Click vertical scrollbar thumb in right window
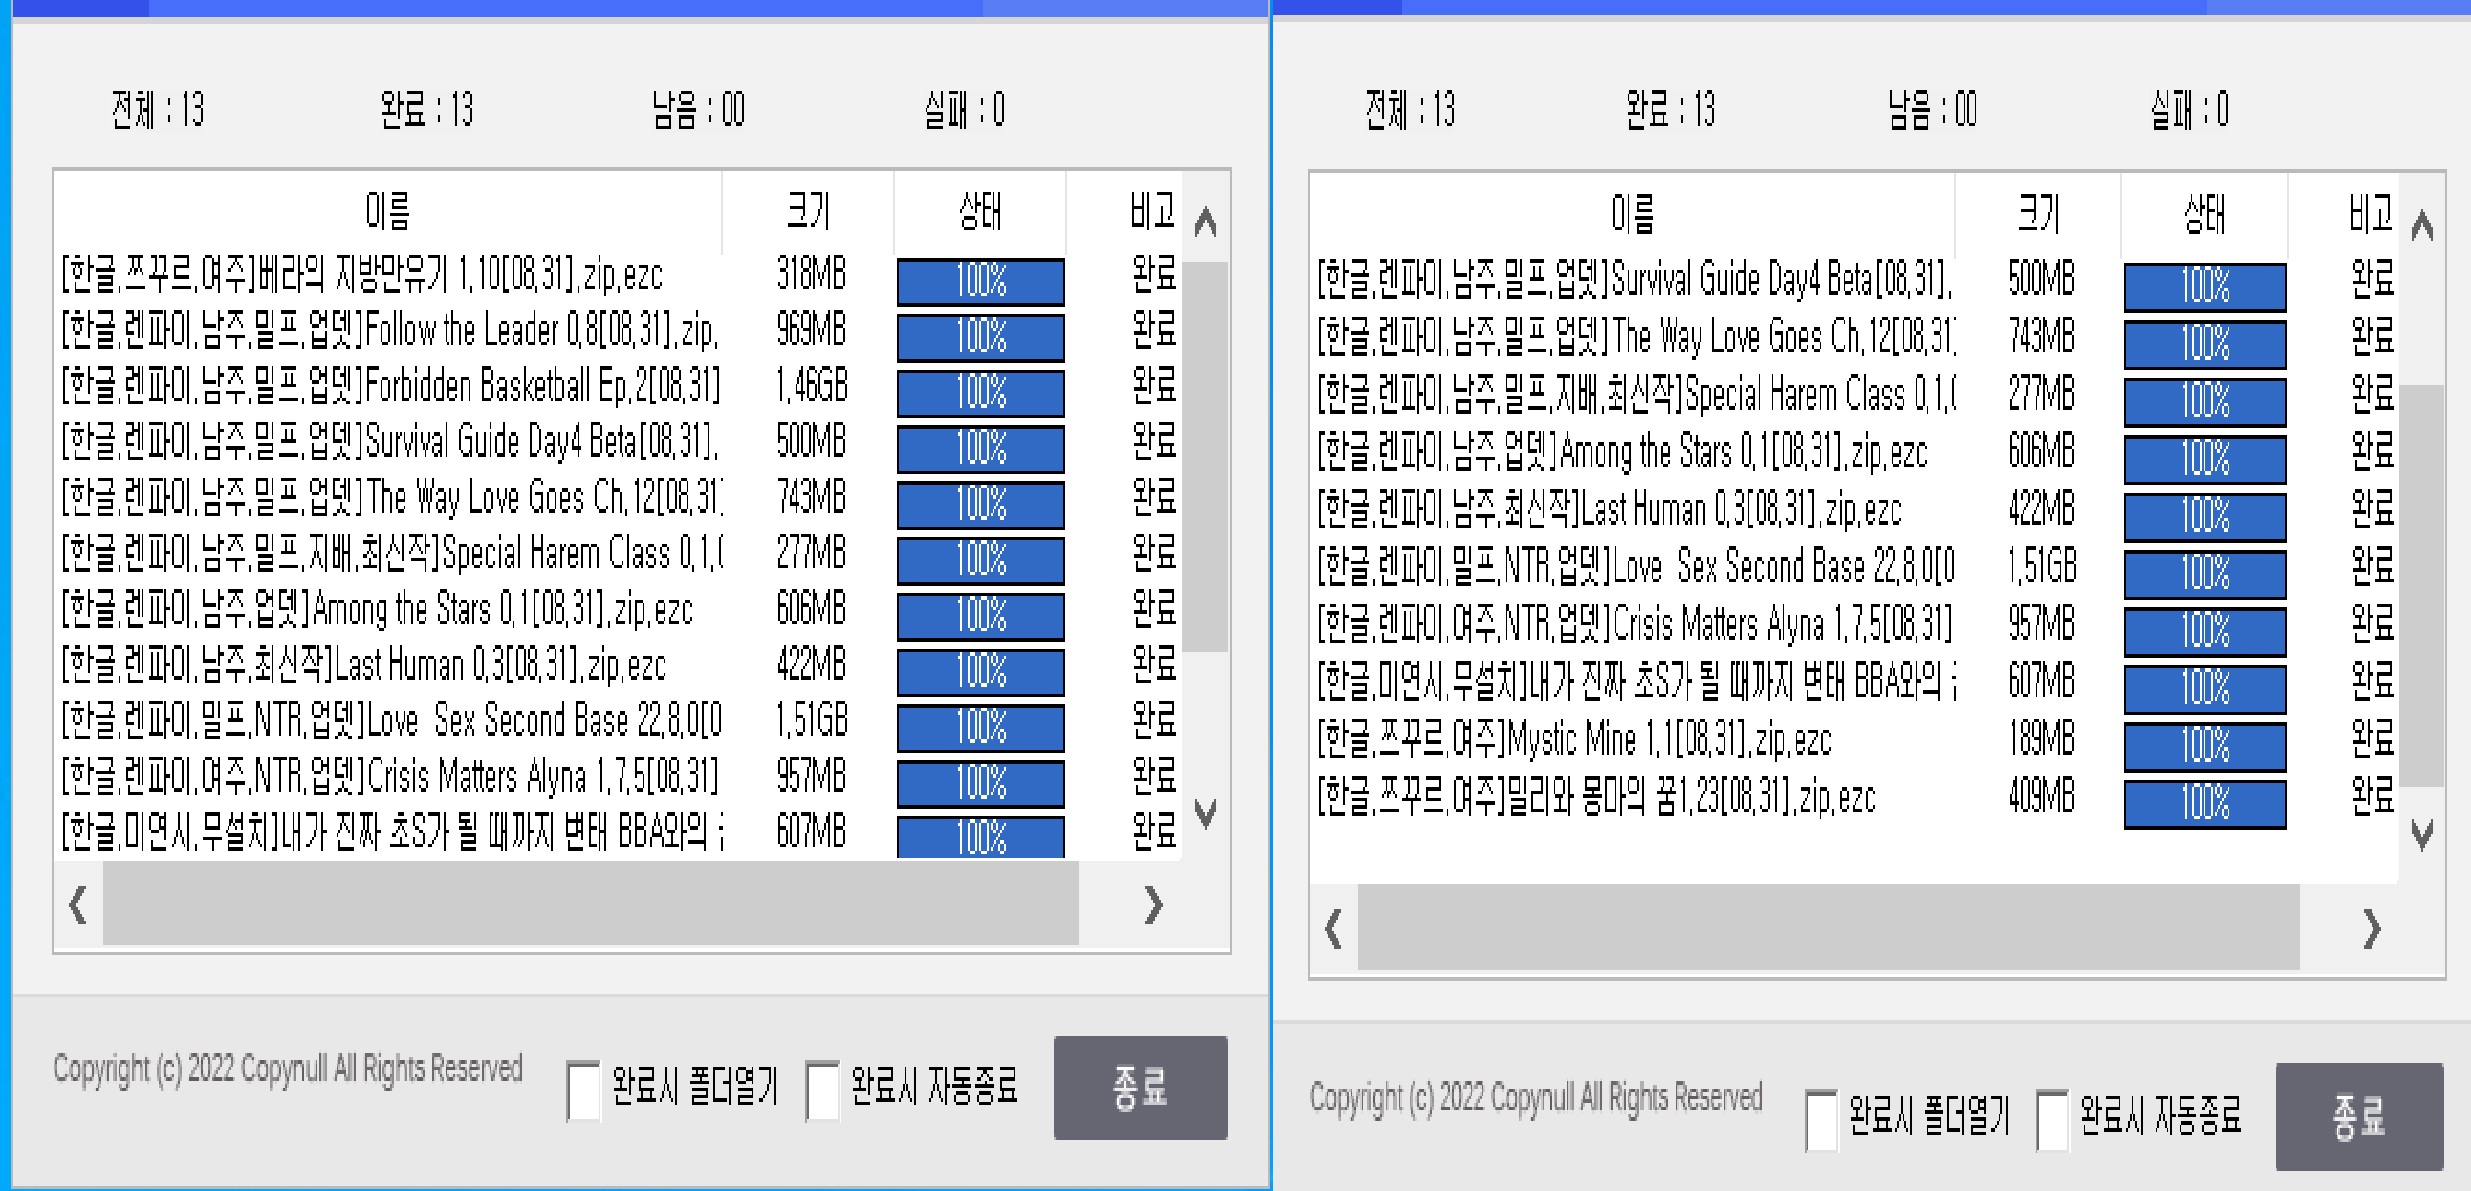 (2421, 585)
